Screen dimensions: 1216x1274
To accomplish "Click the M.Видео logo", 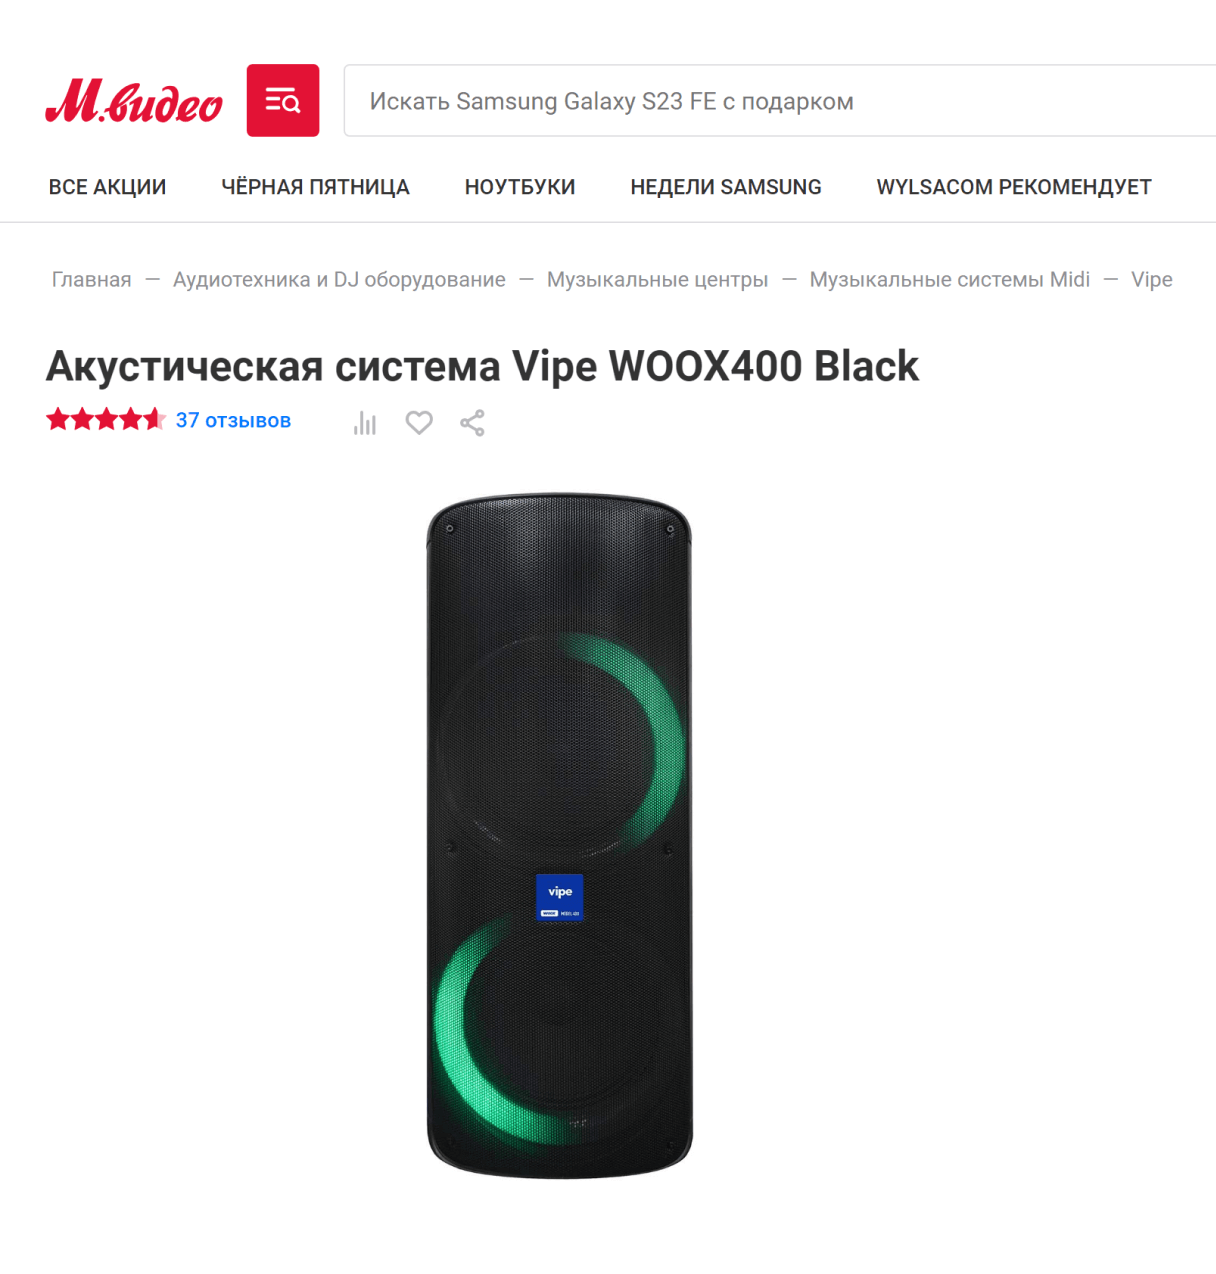I will [x=134, y=101].
